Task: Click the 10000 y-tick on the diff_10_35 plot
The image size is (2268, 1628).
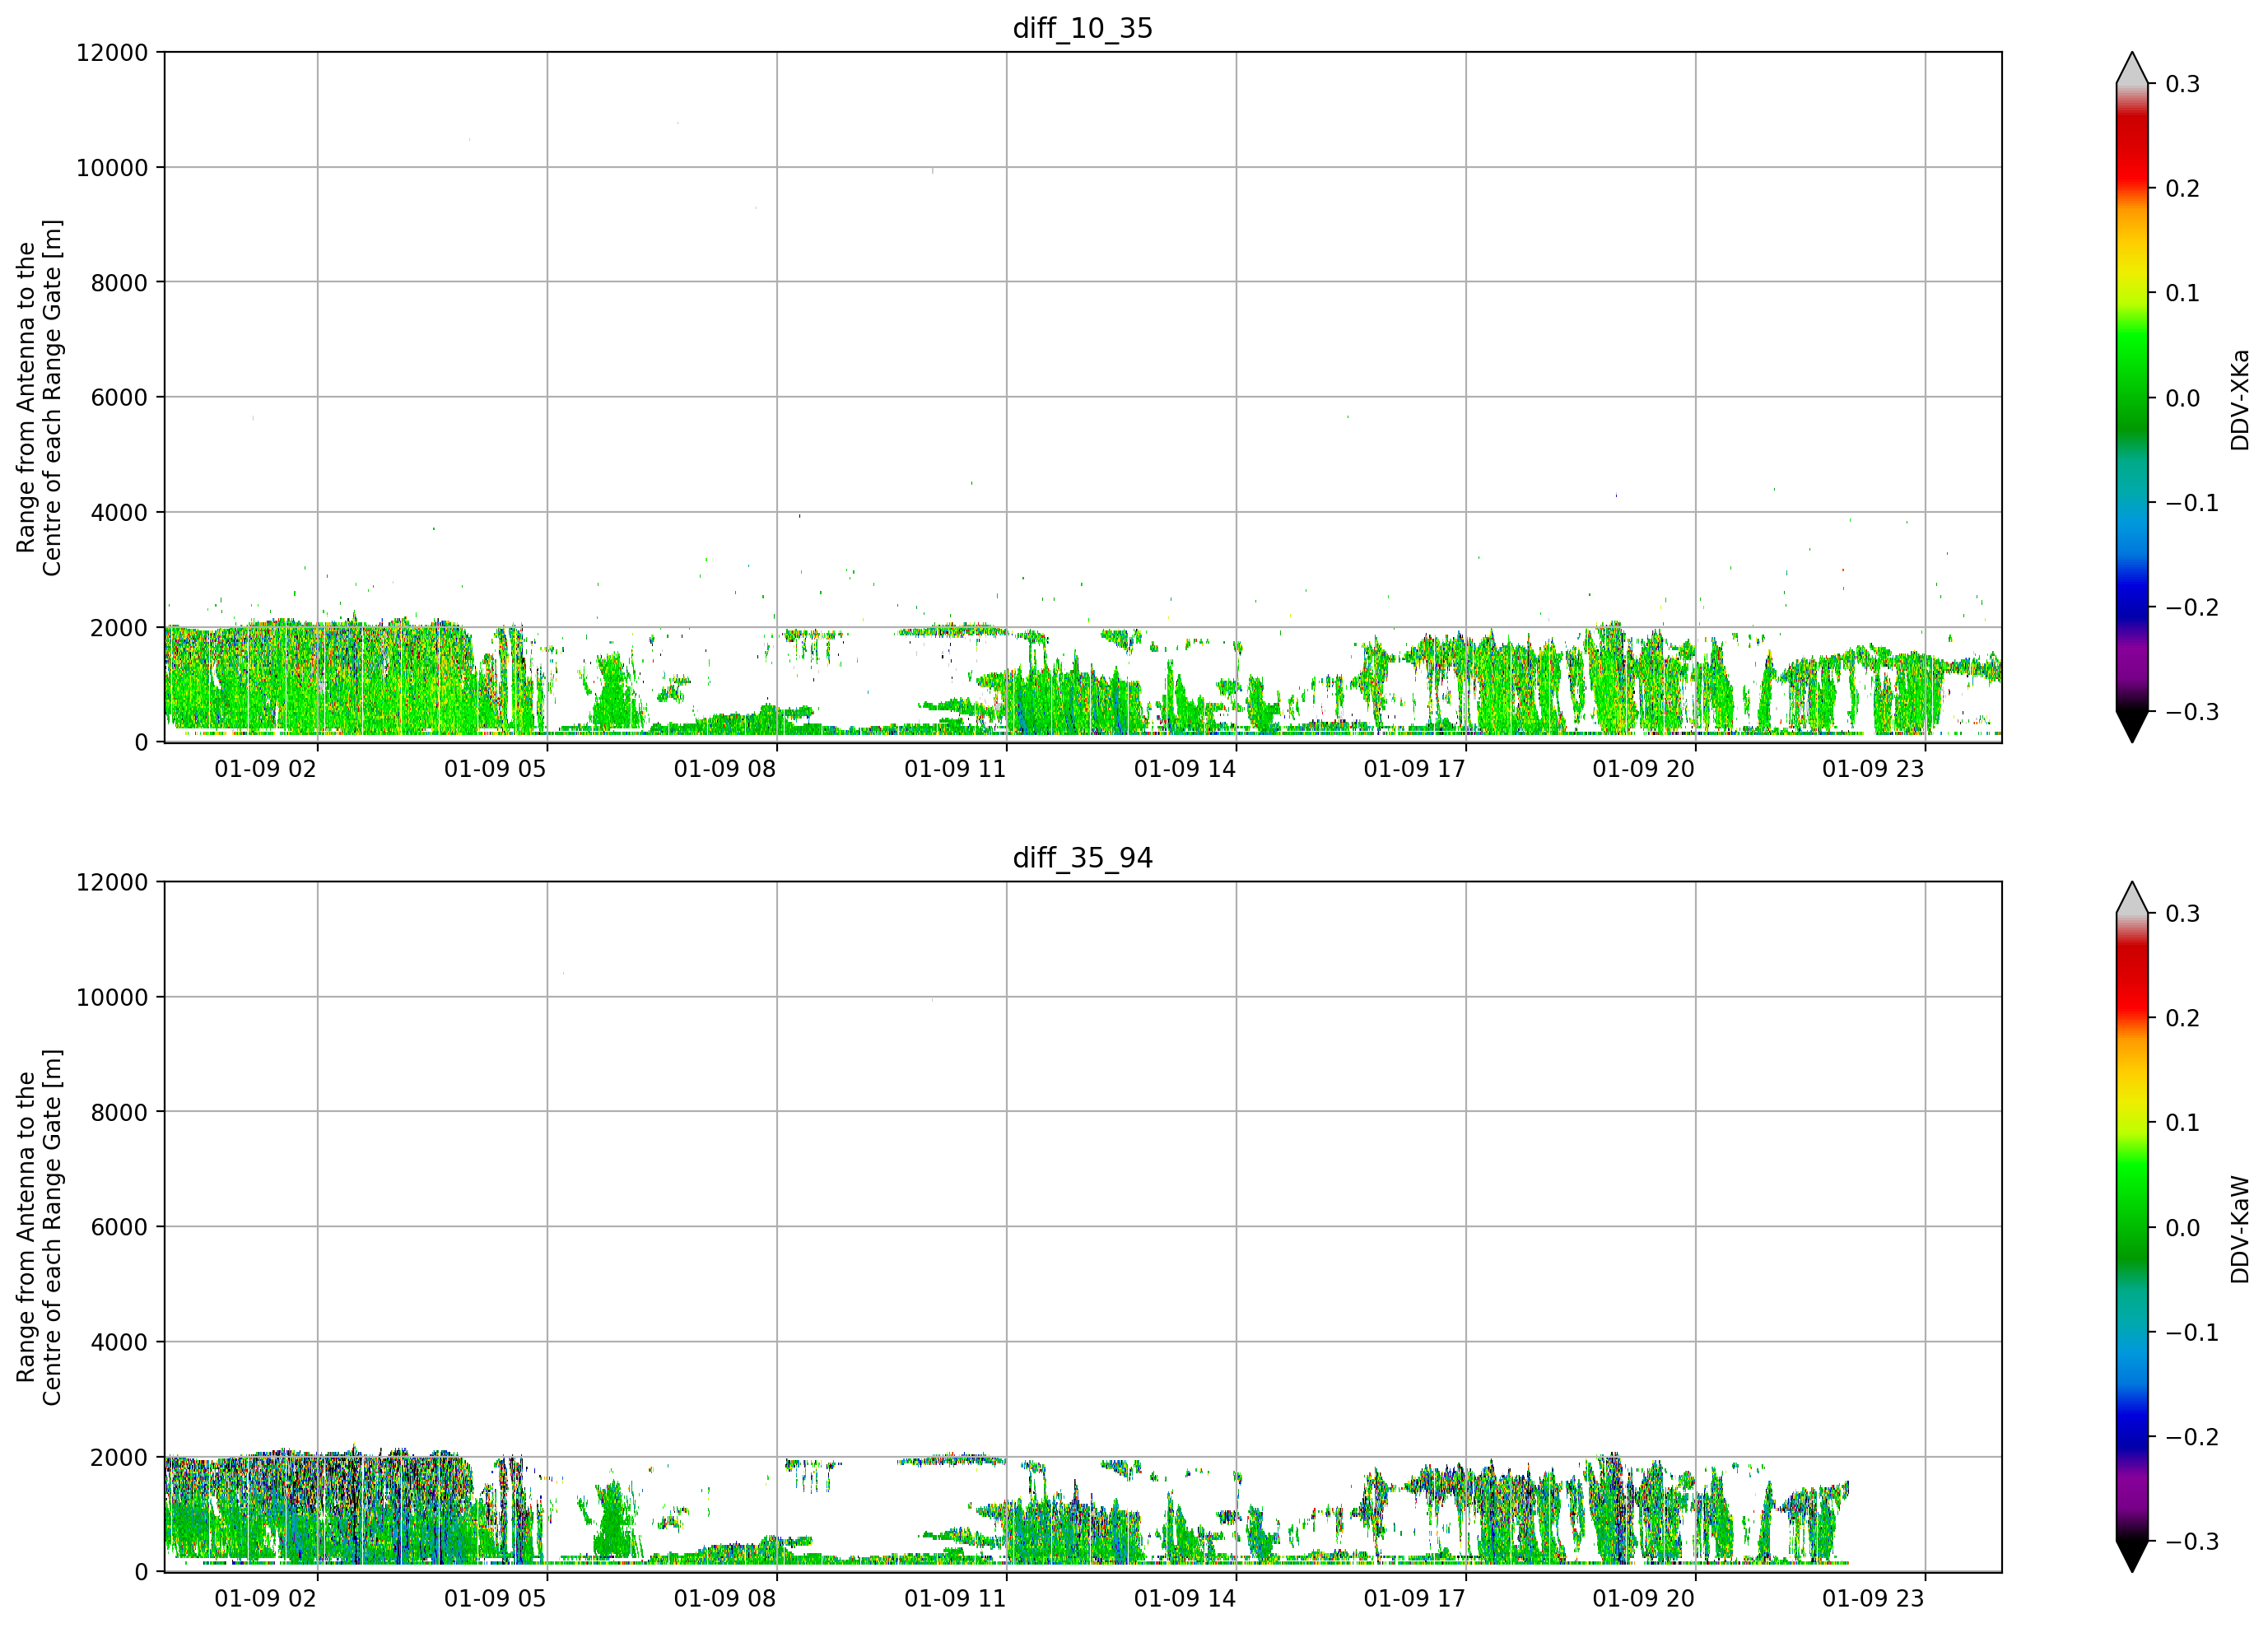Action: point(112,168)
